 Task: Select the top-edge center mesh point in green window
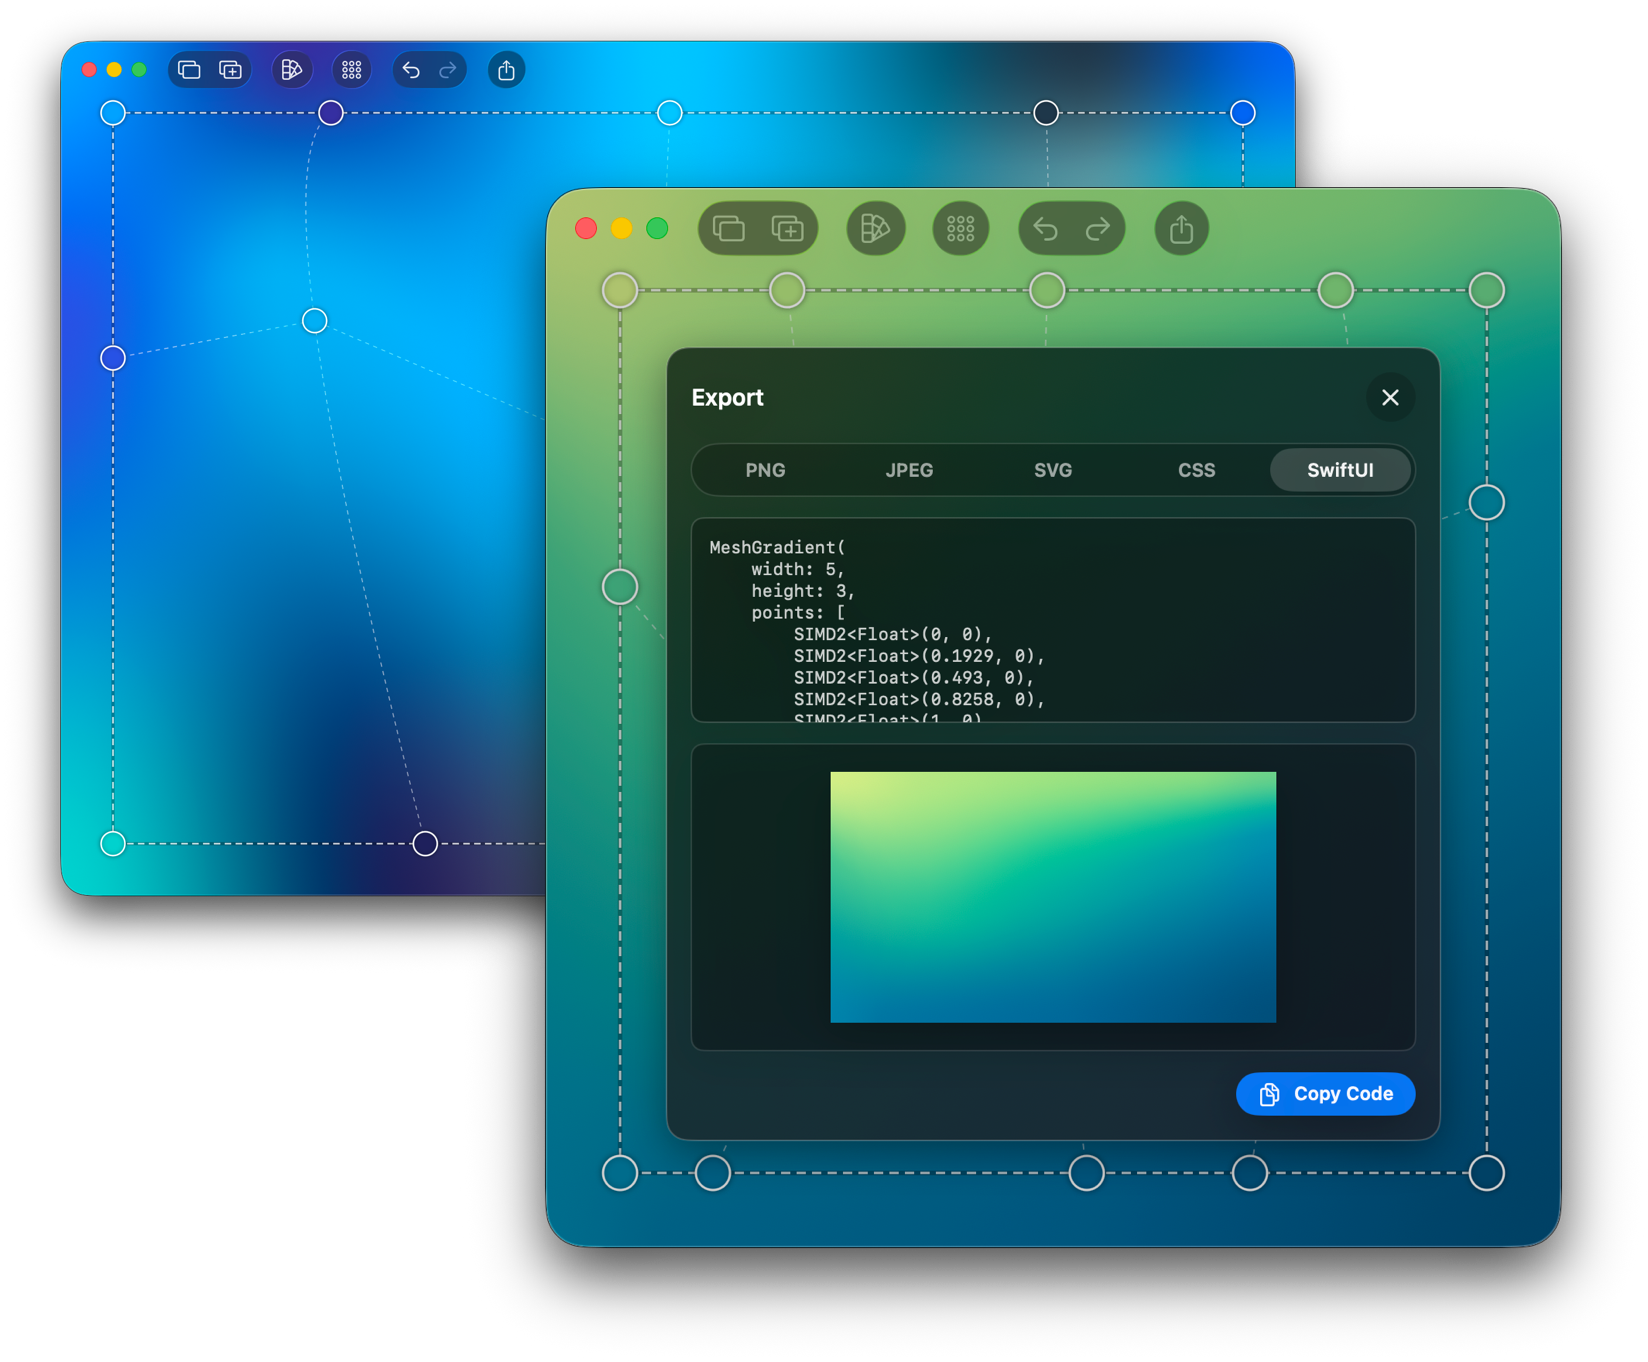(1047, 291)
